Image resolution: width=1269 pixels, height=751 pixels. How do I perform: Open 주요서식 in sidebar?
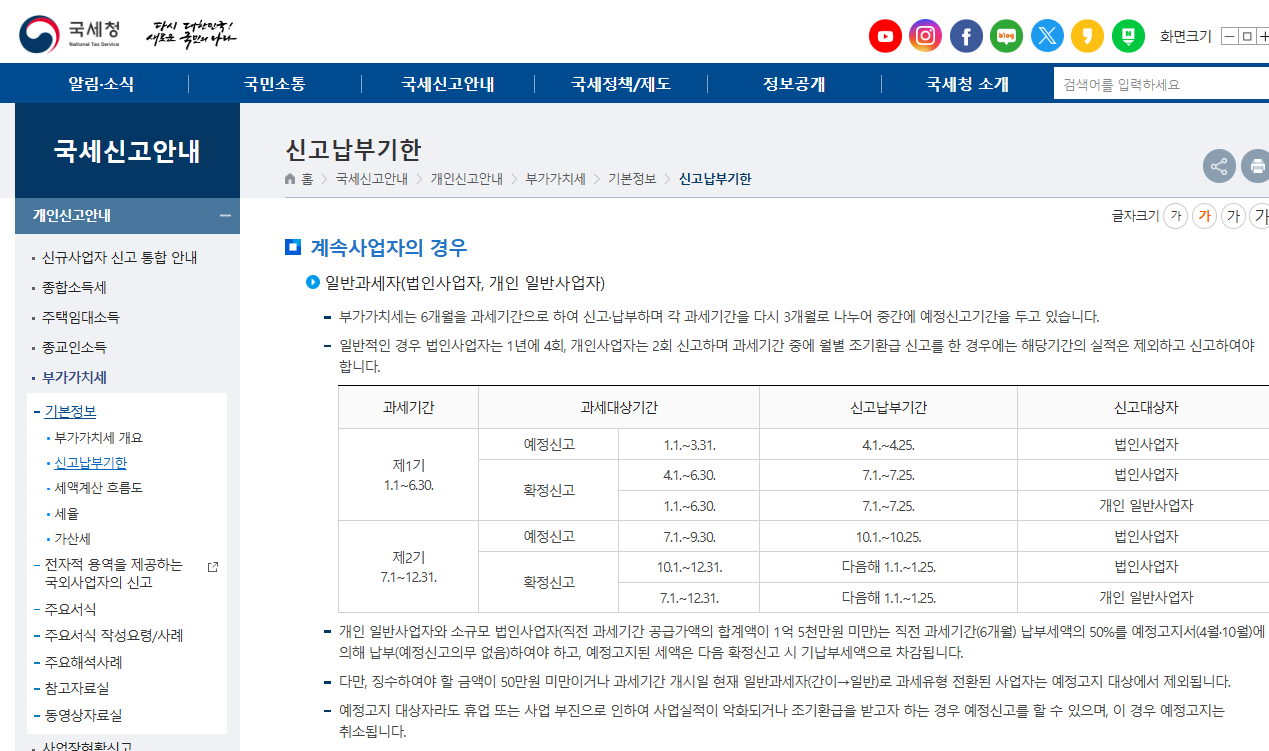click(x=70, y=609)
